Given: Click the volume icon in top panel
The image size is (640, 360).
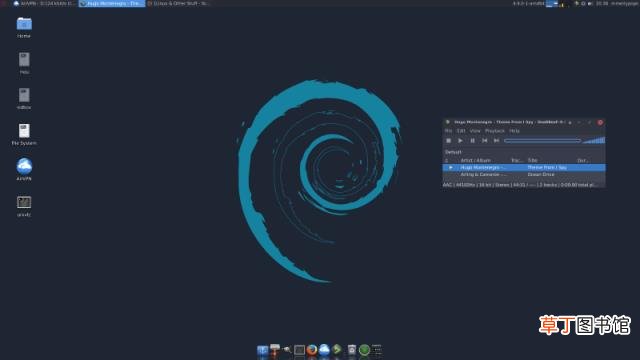Looking at the screenshot, I should pos(590,3).
